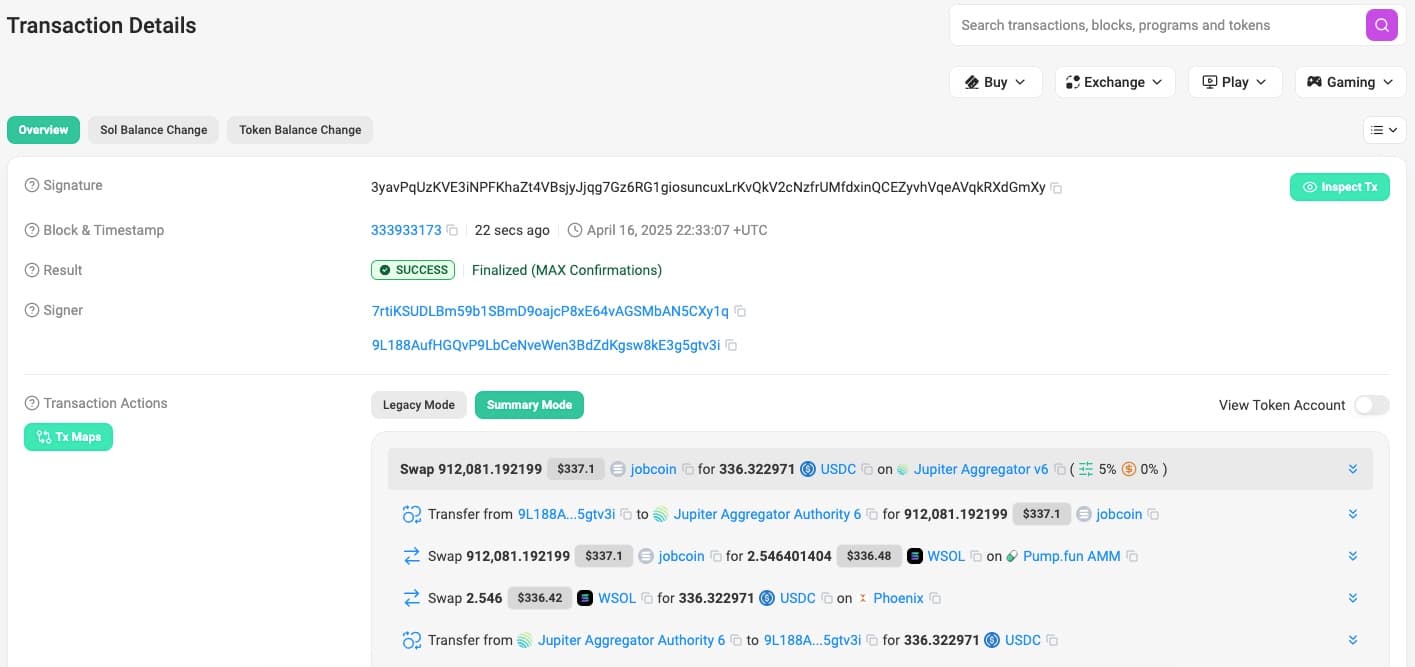Viewport: 1415px width, 667px height.
Task: Click 'Finalized (MAX Confirmations)' text
Action: click(567, 270)
